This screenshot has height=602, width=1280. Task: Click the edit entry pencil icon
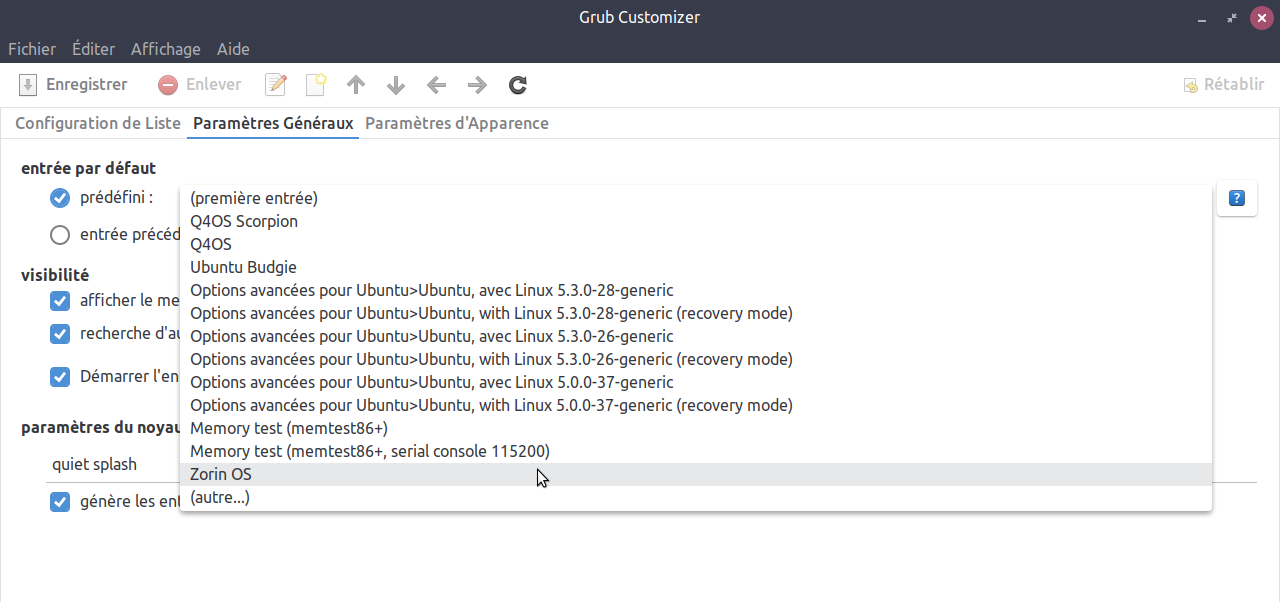tap(276, 85)
